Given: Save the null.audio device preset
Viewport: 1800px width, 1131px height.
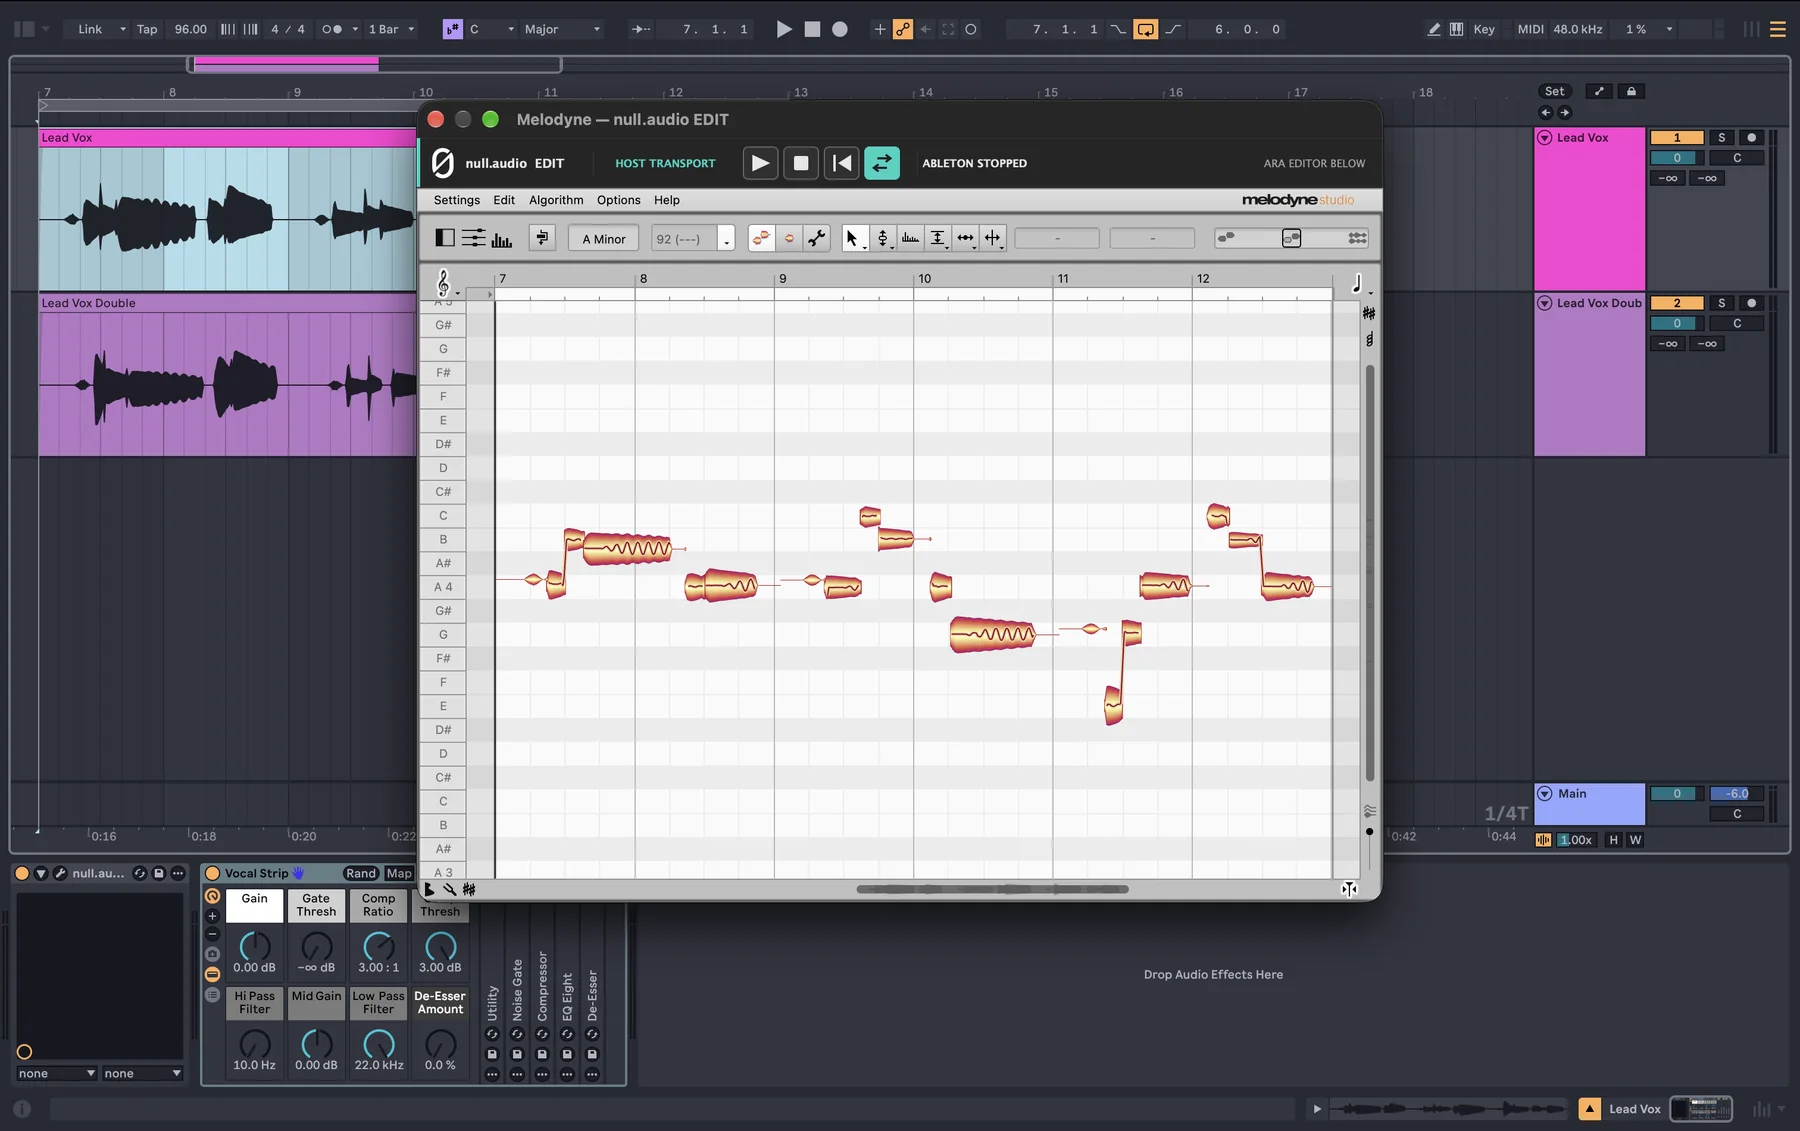Looking at the screenshot, I should (x=158, y=873).
